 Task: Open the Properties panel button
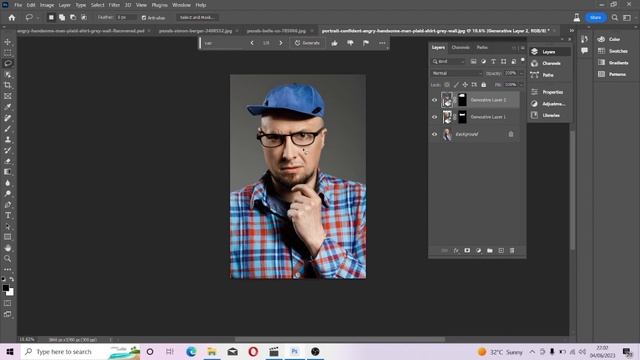pyautogui.click(x=549, y=92)
